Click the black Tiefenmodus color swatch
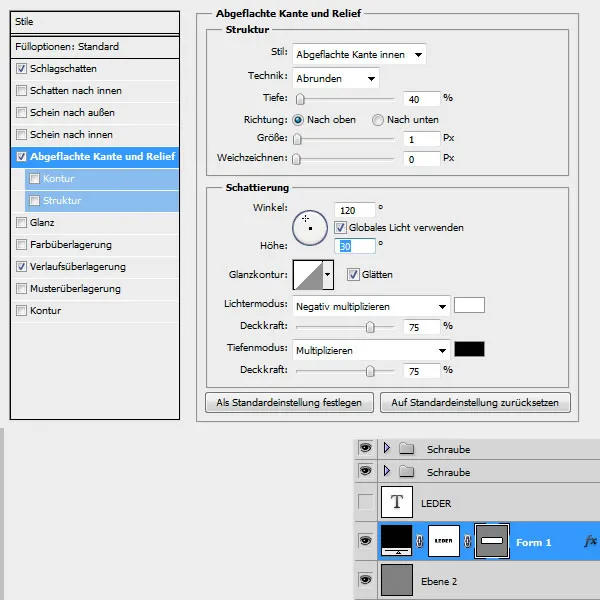 tap(469, 350)
